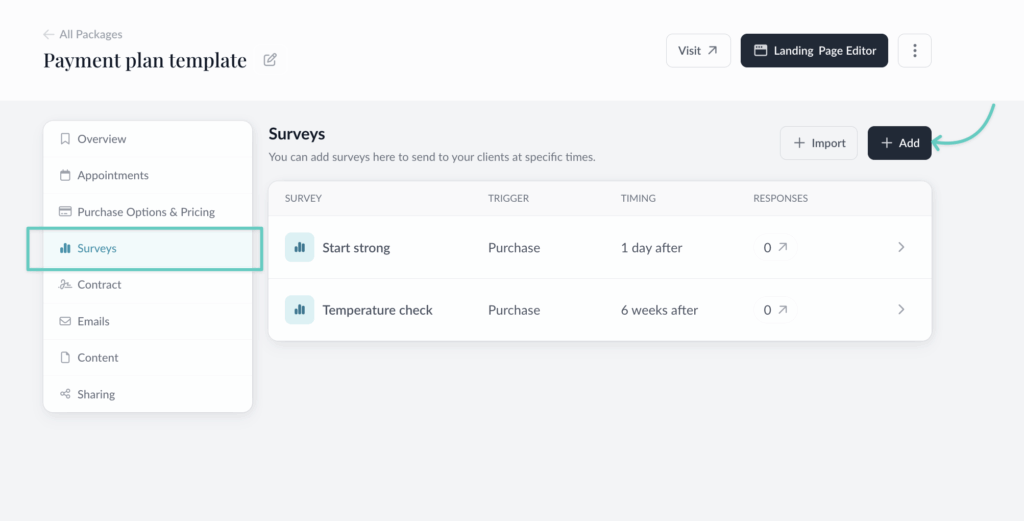Viewport: 1024px width, 521px height.
Task: Expand the Temperature check row chevron
Action: tap(901, 310)
